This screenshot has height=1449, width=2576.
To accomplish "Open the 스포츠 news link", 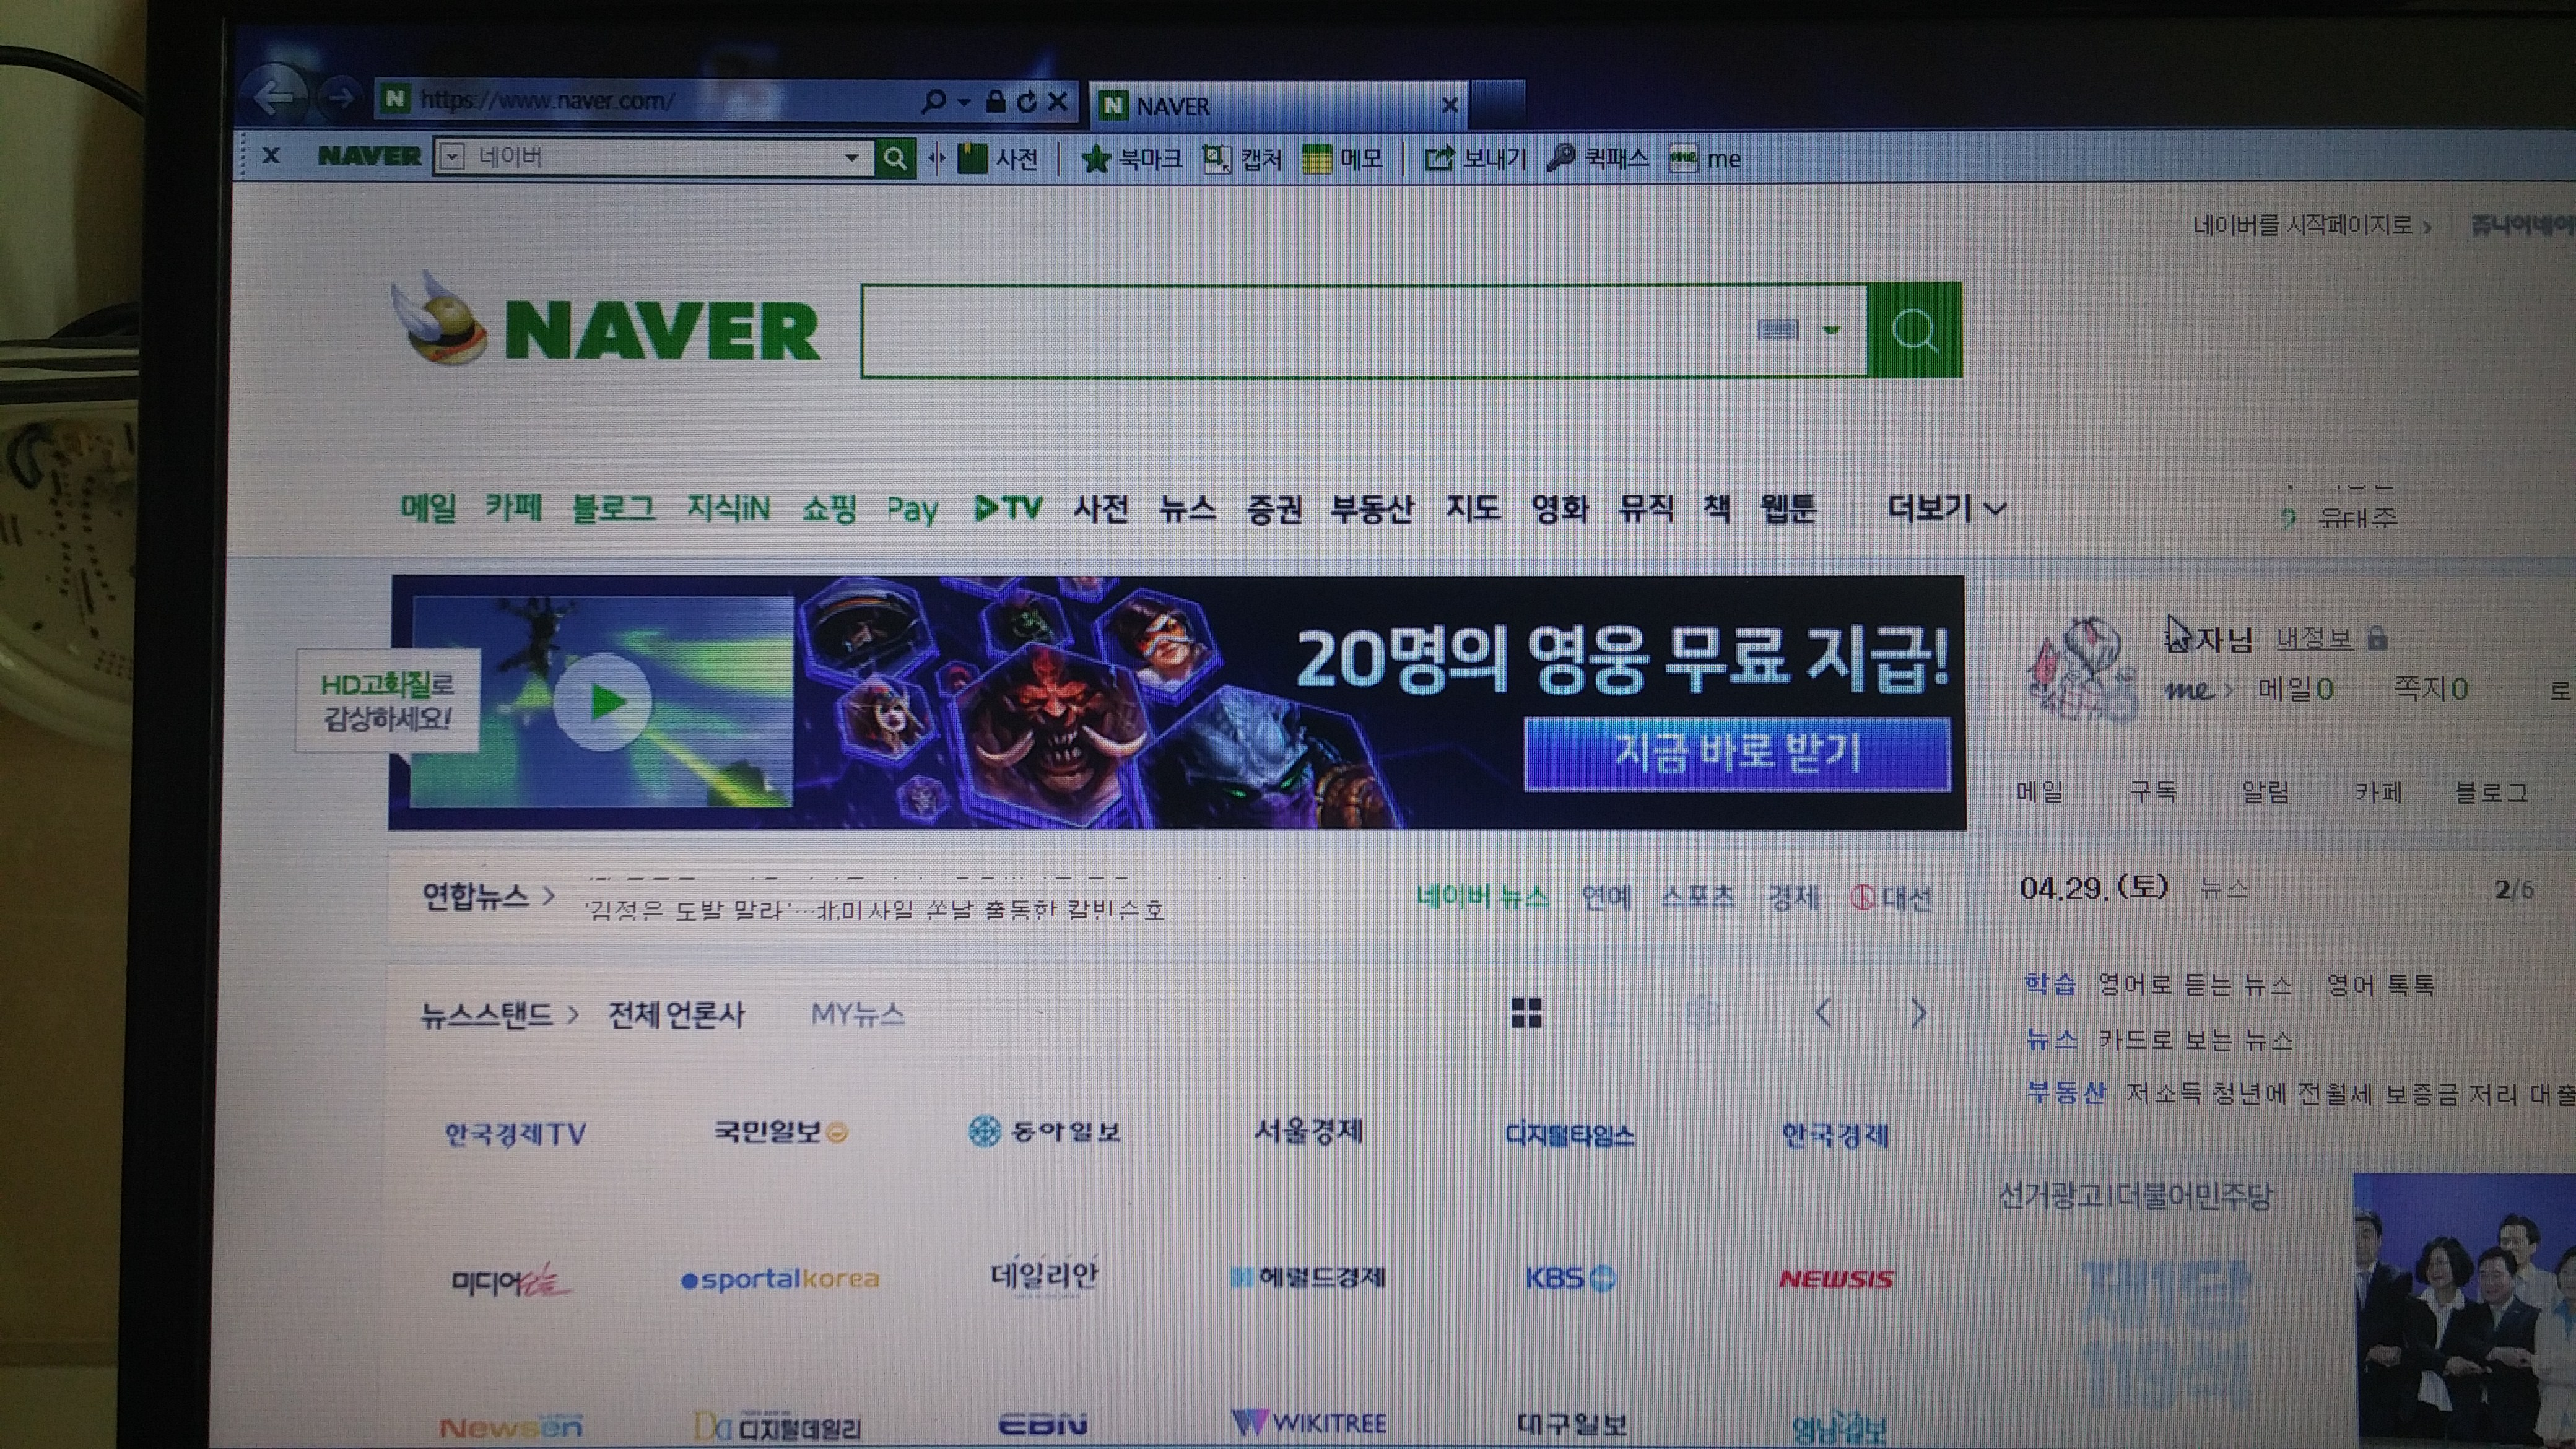I will (1698, 896).
